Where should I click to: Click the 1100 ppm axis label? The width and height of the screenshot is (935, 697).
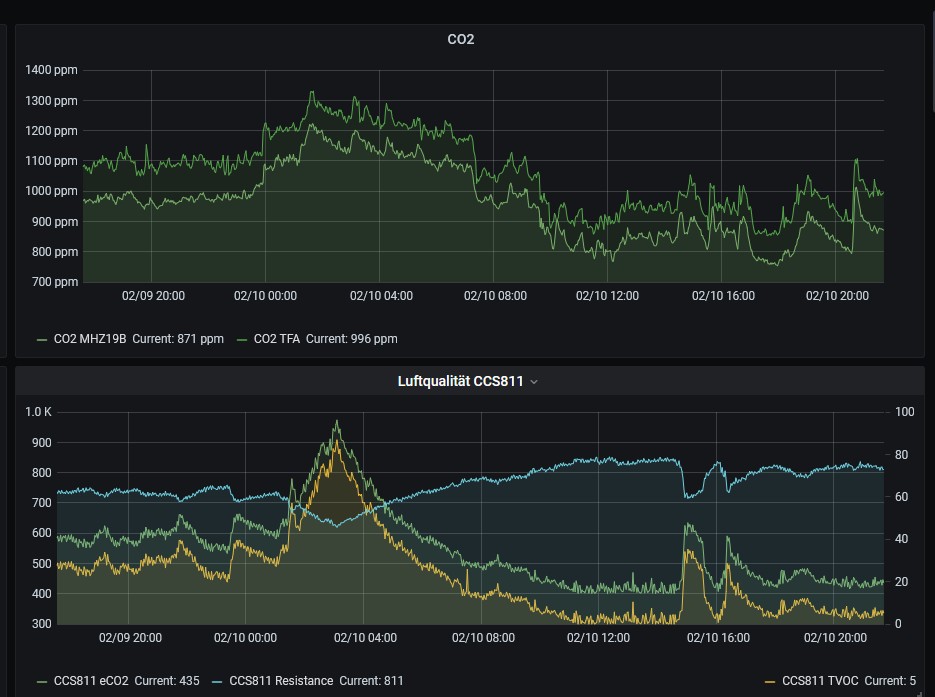click(51, 161)
